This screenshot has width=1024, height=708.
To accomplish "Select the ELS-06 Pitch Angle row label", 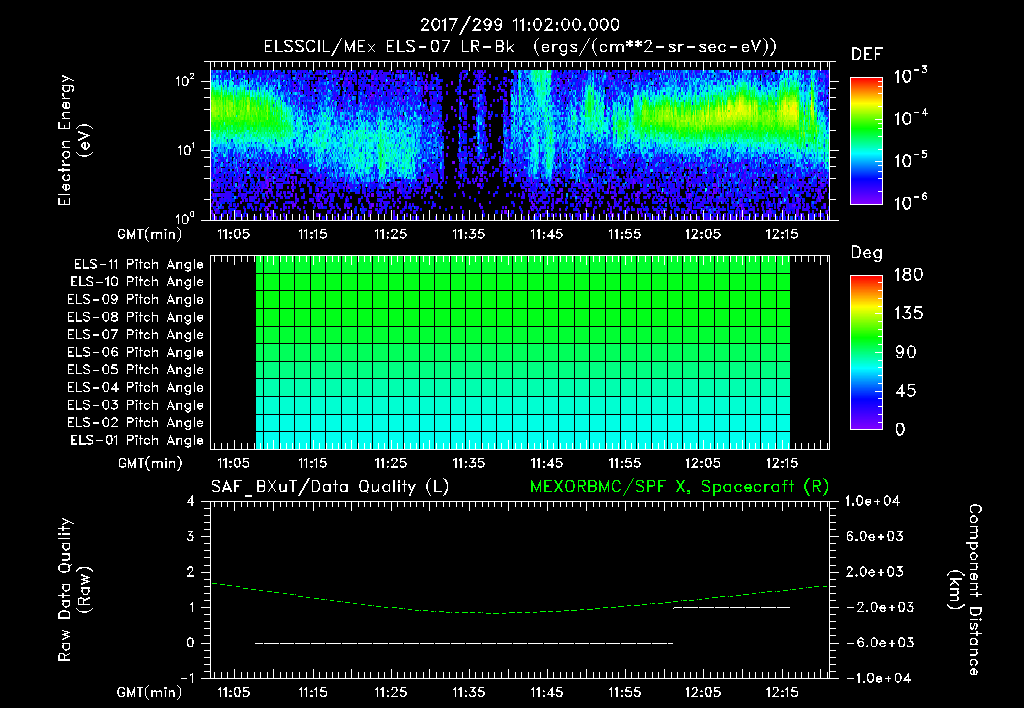I will (135, 352).
